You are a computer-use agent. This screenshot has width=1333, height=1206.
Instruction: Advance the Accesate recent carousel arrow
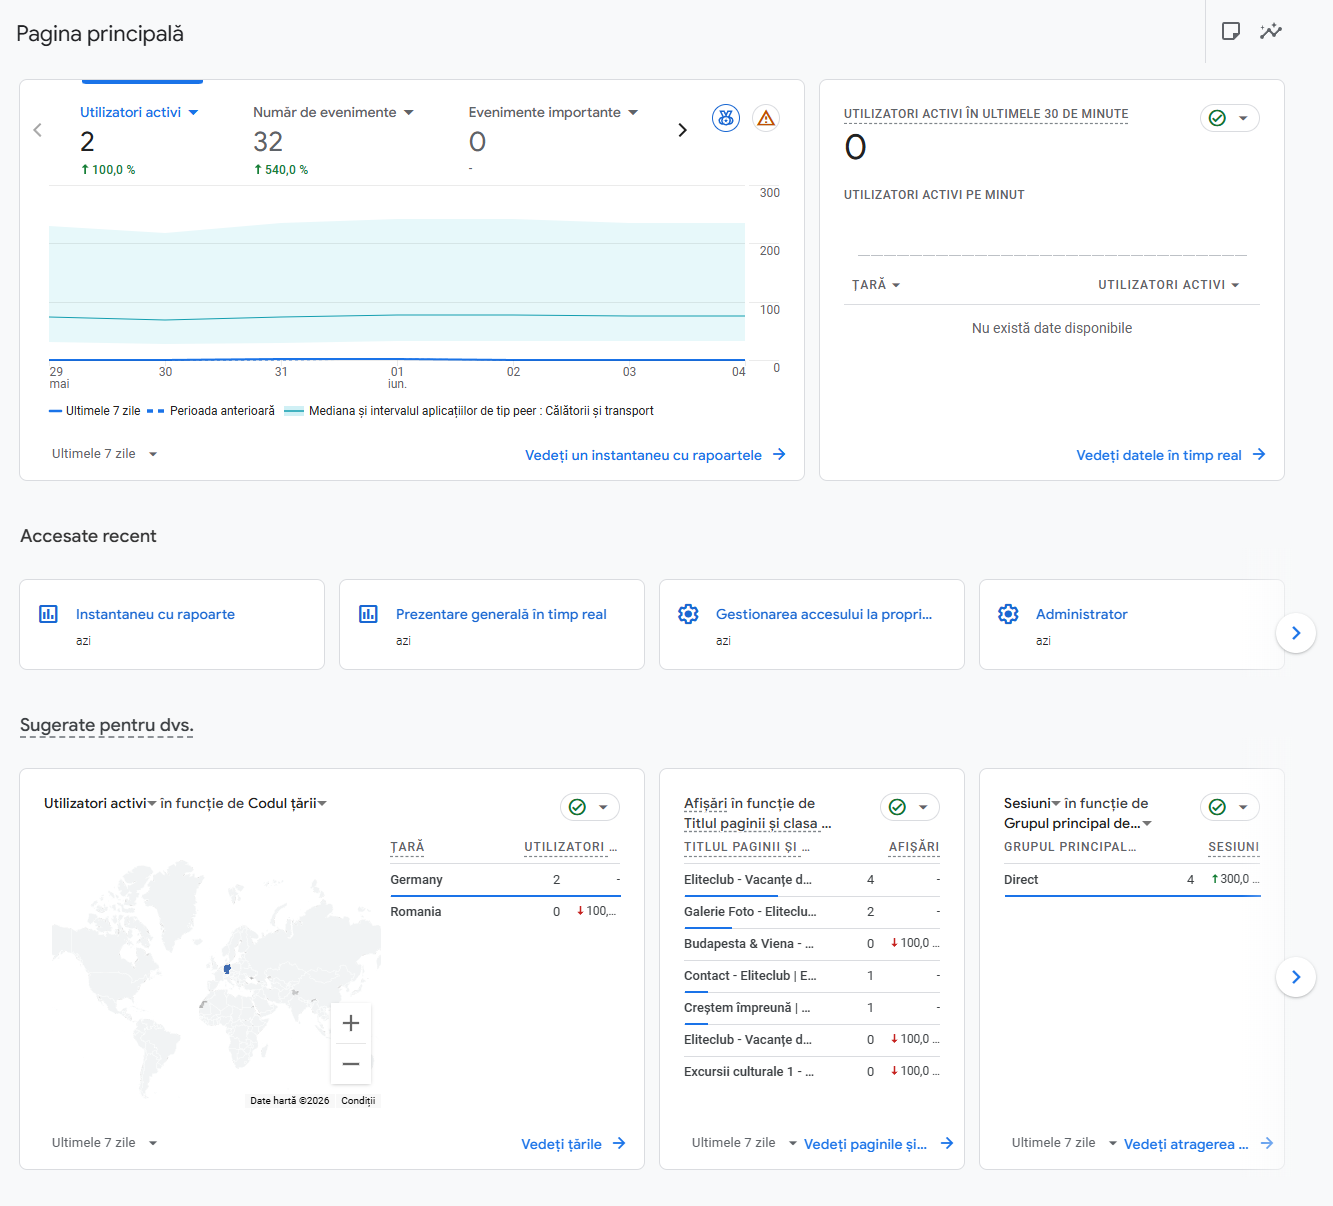1296,633
